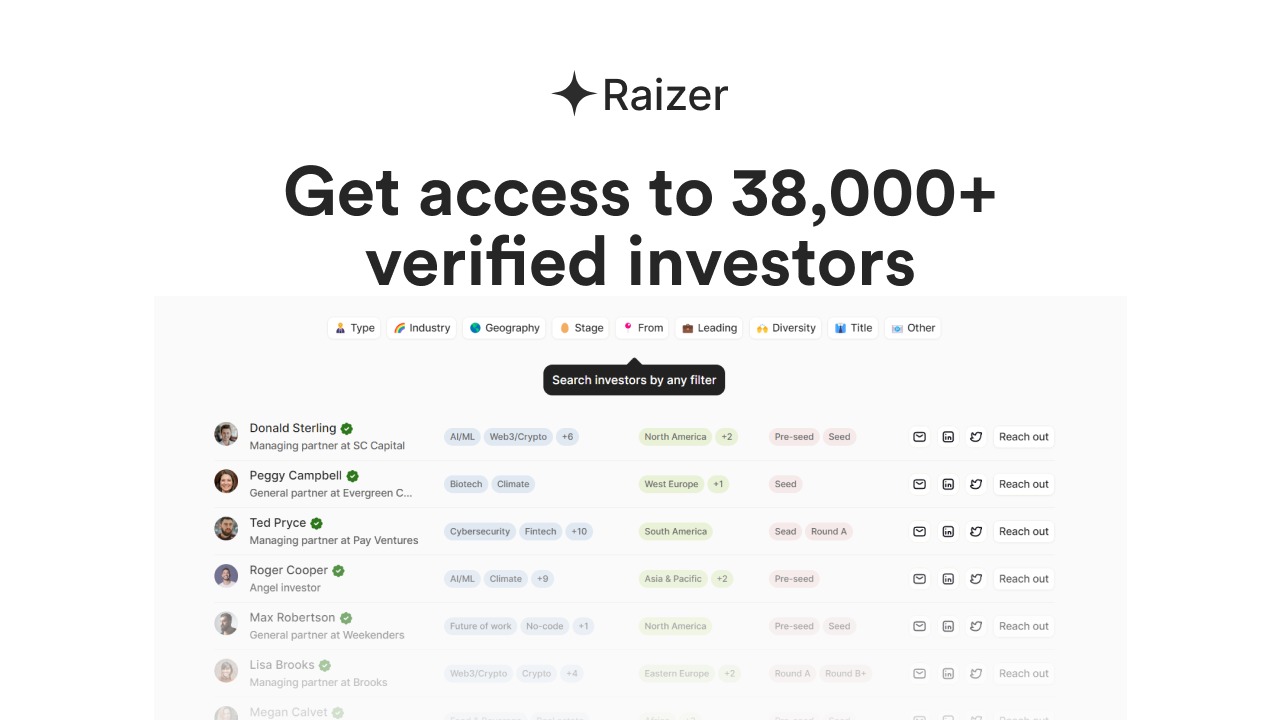Choose the Diversity filter

pos(785,328)
